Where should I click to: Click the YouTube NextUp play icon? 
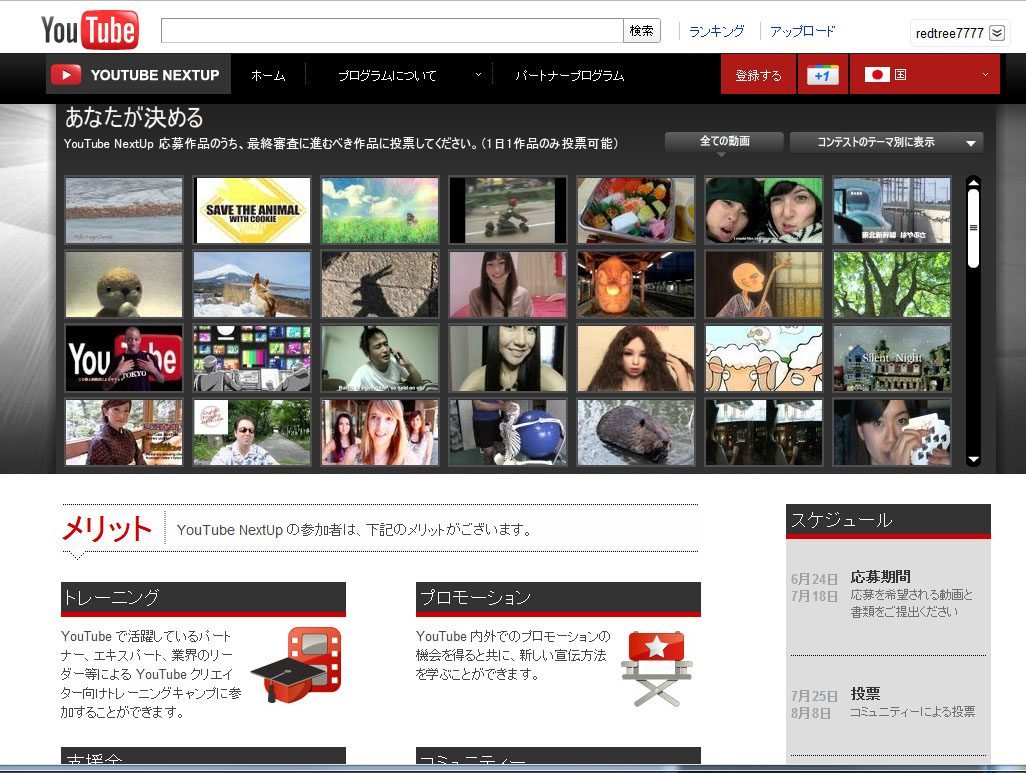(66, 75)
